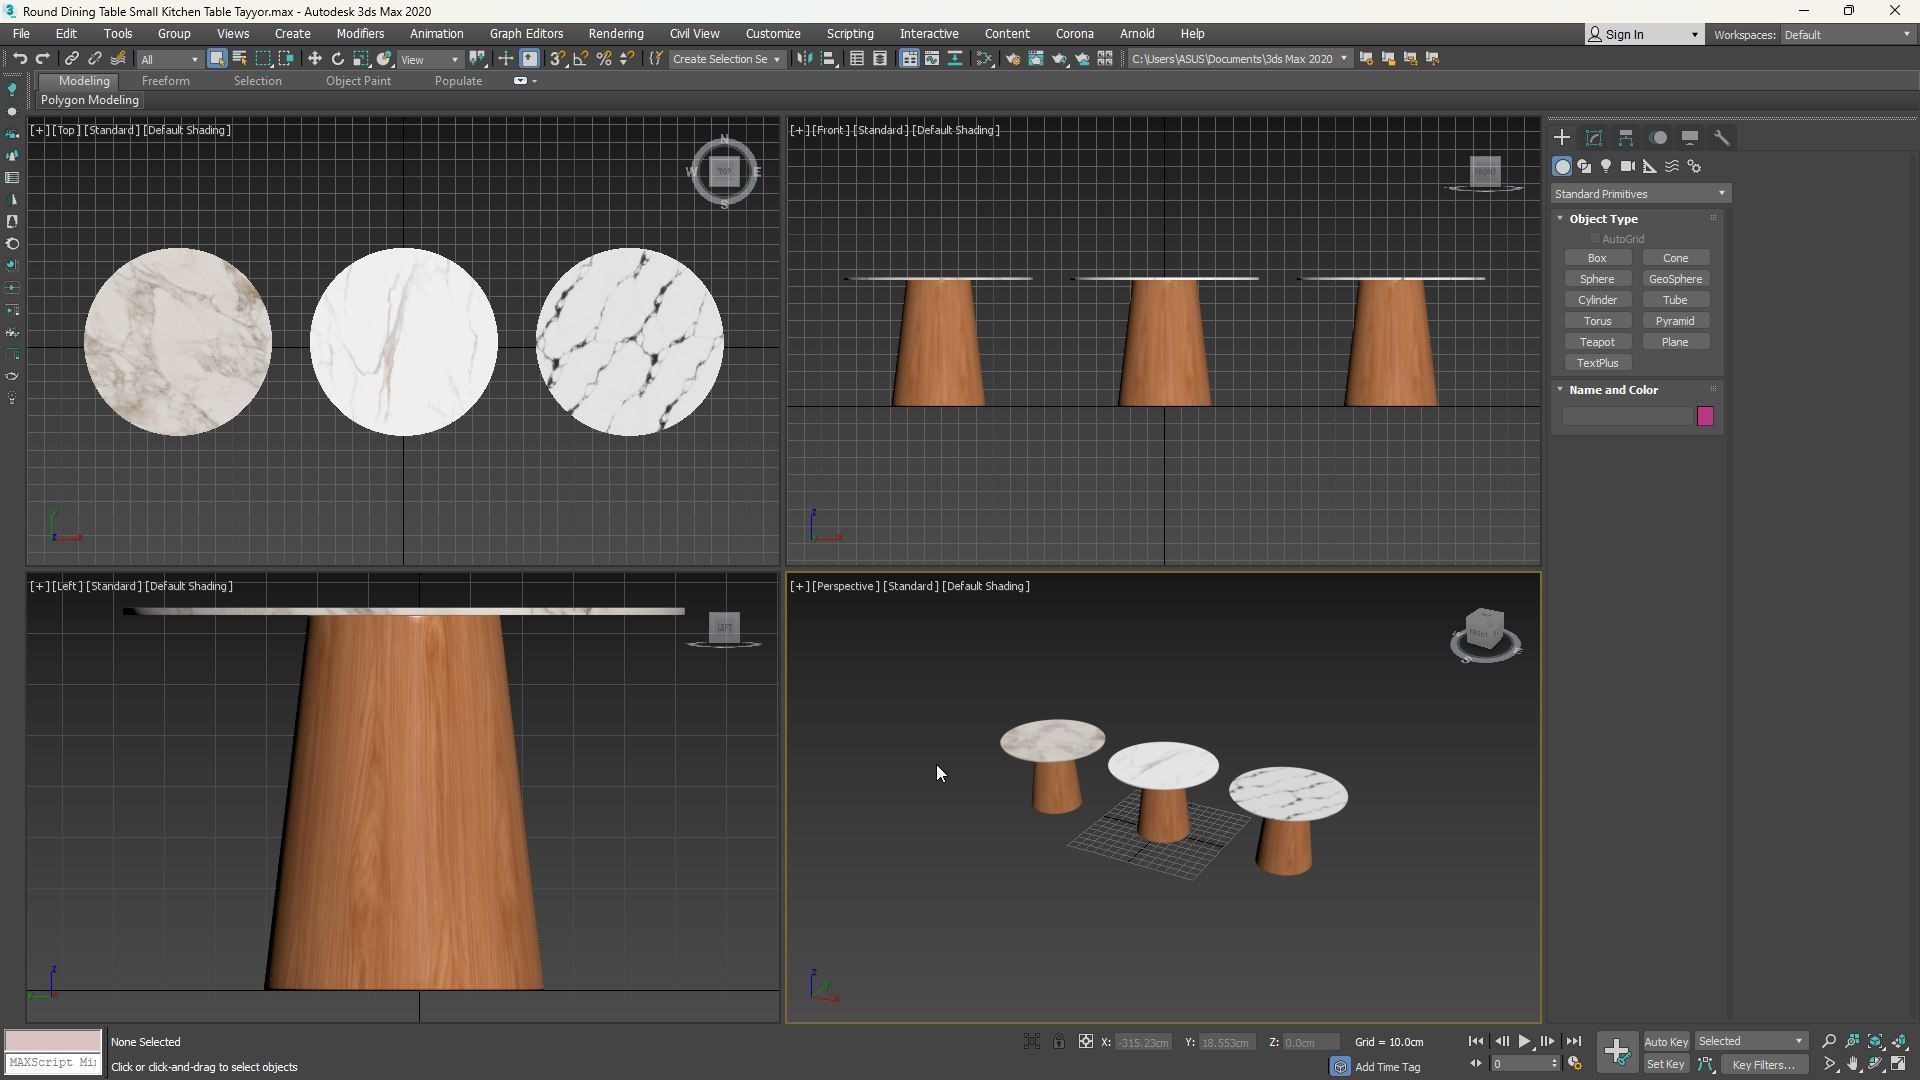The height and width of the screenshot is (1080, 1920).
Task: Open the Workspaces Default dropdown
Action: point(1847,35)
